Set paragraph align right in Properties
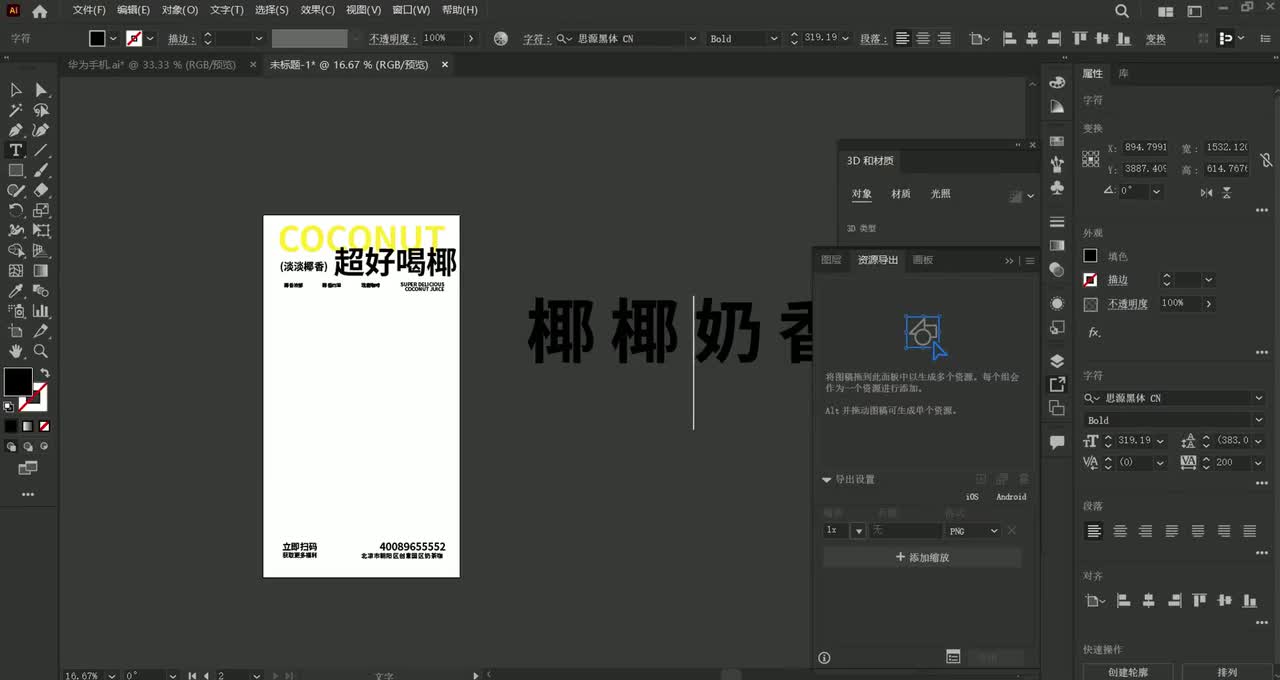Image resolution: width=1280 pixels, height=680 pixels. click(x=1146, y=531)
